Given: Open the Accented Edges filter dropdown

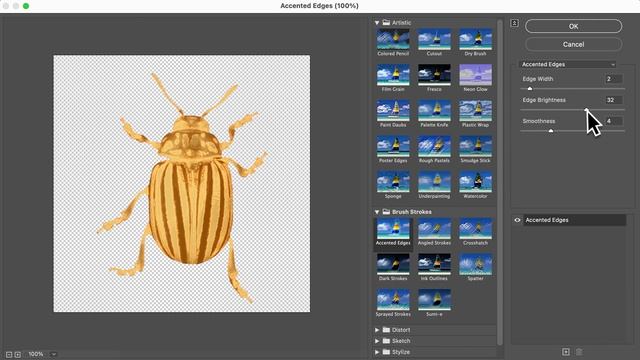Looking at the screenshot, I should [x=568, y=64].
